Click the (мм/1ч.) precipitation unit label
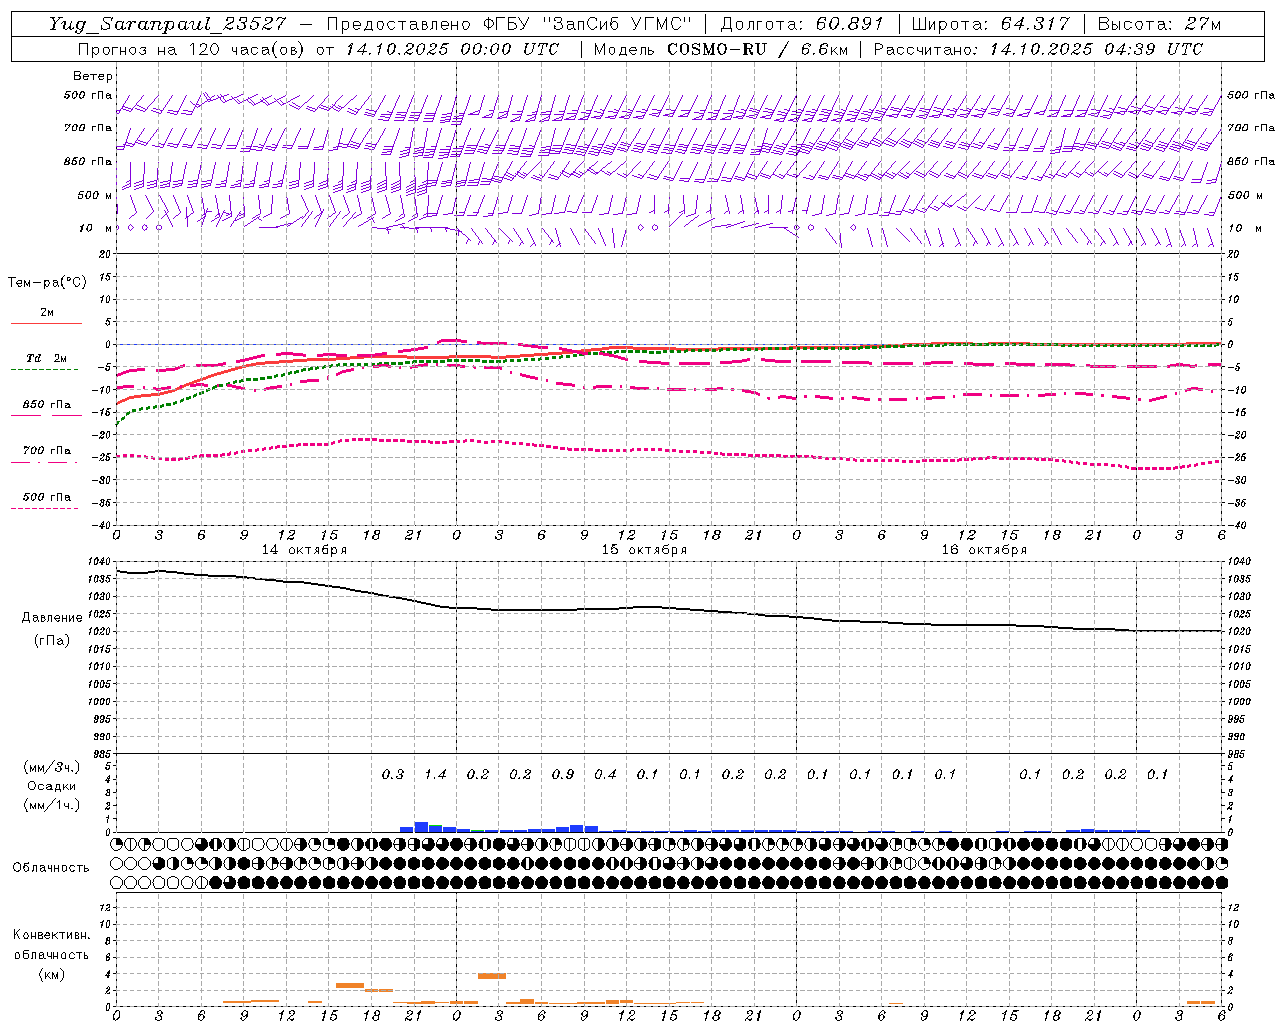1280x1024 pixels. click(52, 805)
